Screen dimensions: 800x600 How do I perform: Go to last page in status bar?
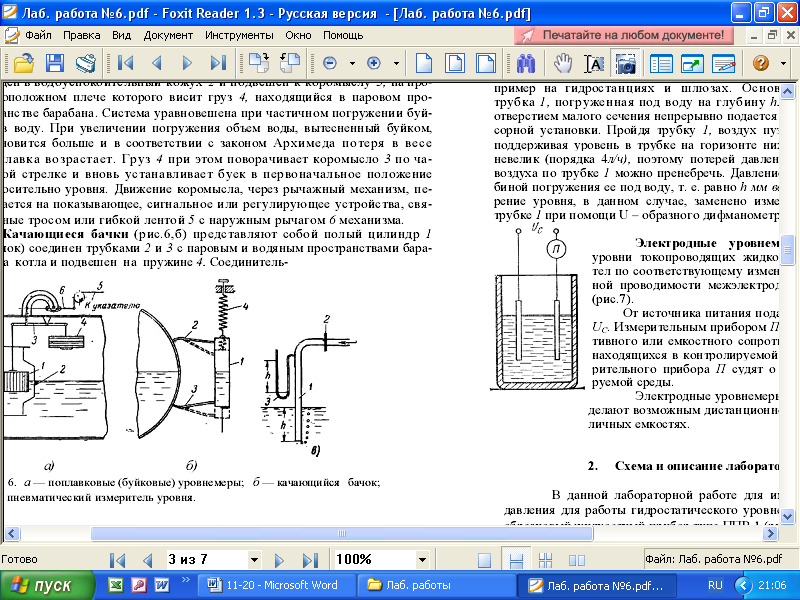[310, 560]
